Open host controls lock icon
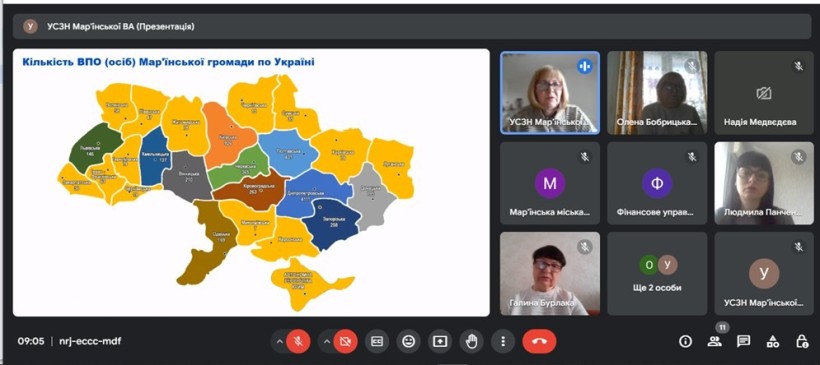Screen dimensions: 820x365 click(x=802, y=341)
